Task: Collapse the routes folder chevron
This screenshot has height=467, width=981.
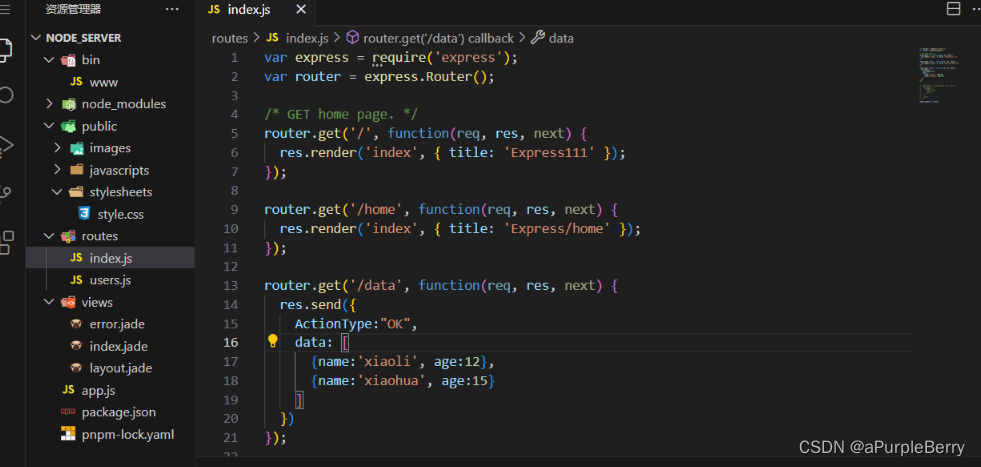Action: point(48,236)
